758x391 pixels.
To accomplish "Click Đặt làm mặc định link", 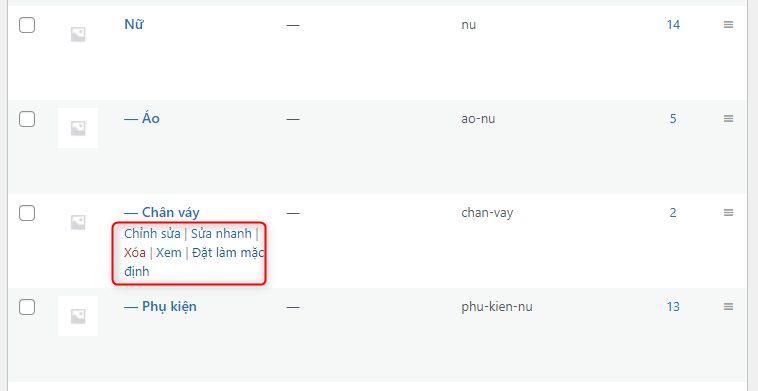I will click(194, 262).
